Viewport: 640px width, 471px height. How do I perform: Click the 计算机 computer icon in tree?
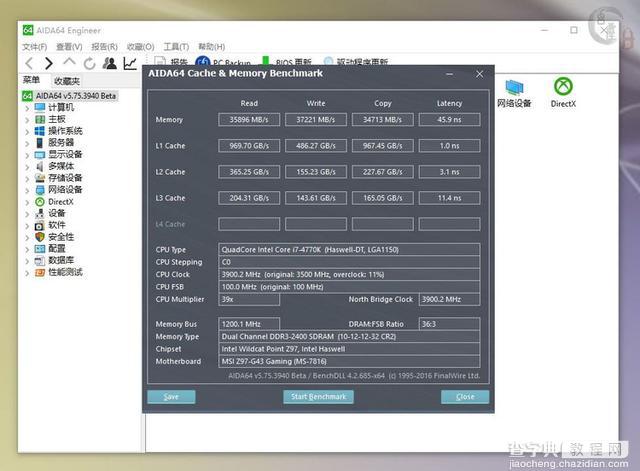pos(40,108)
